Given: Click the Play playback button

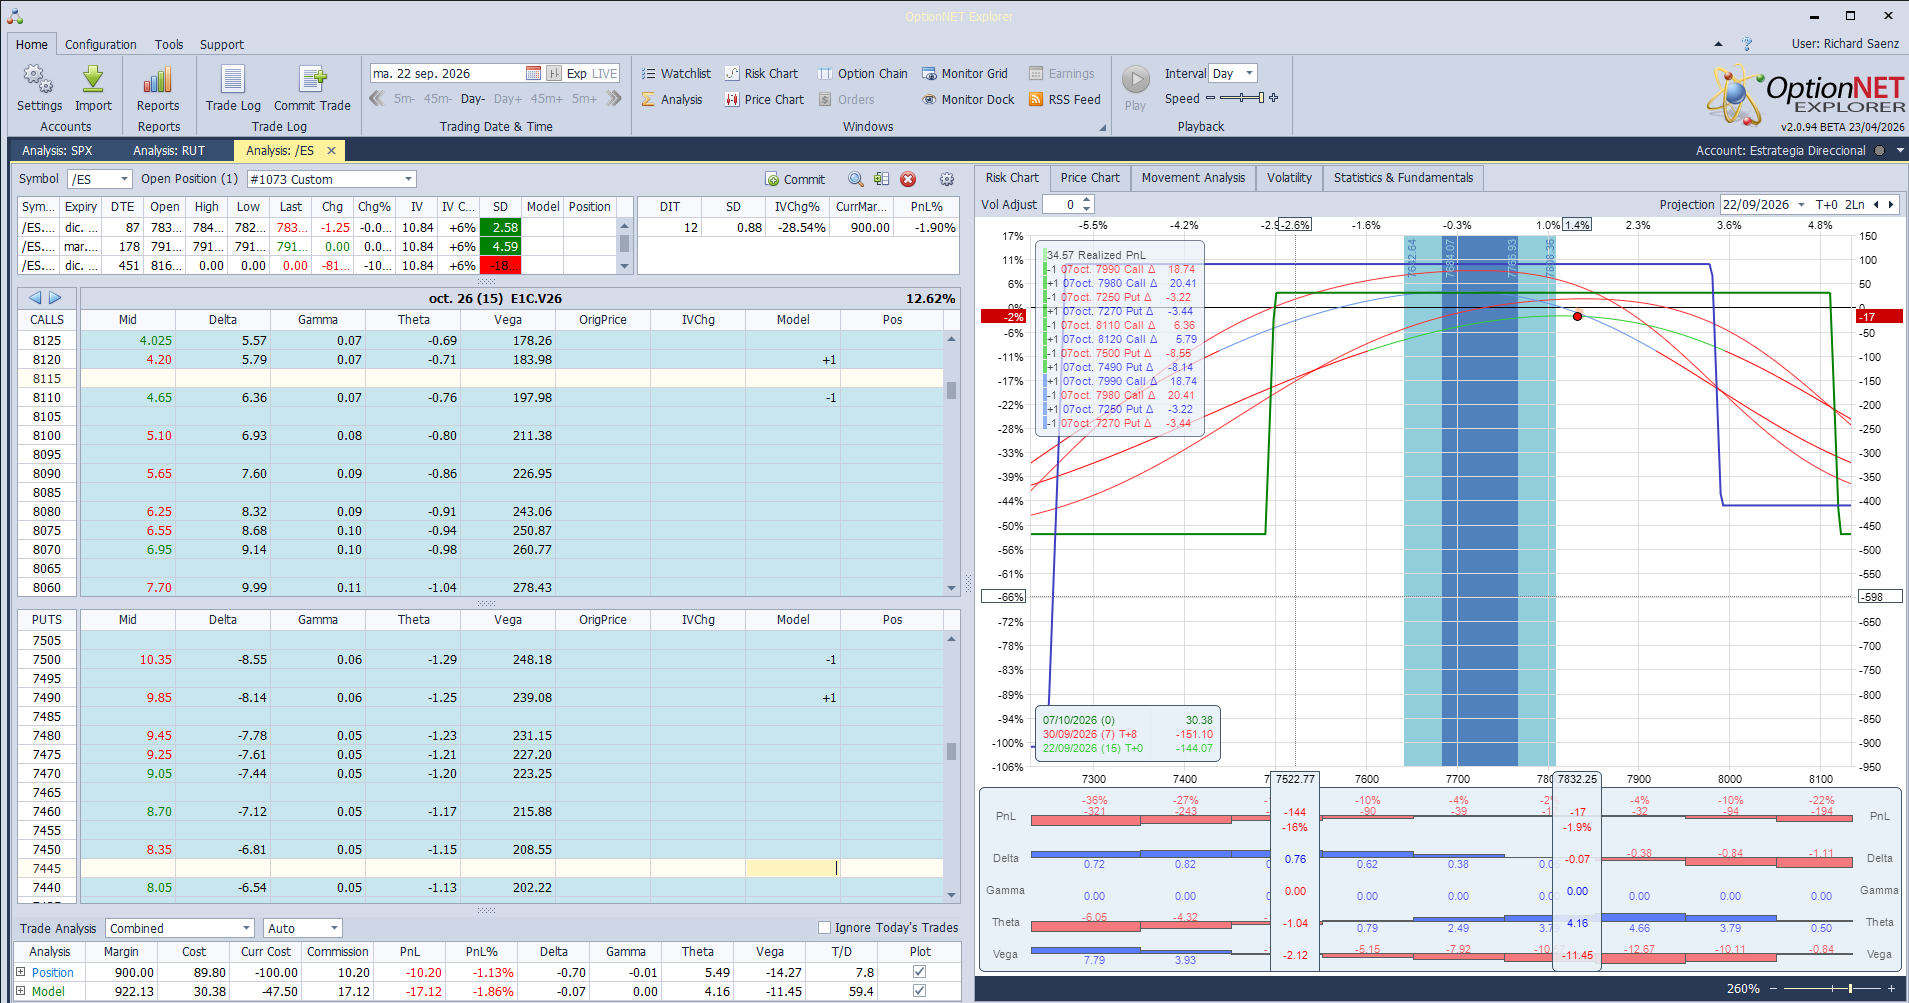Looking at the screenshot, I should (1135, 88).
